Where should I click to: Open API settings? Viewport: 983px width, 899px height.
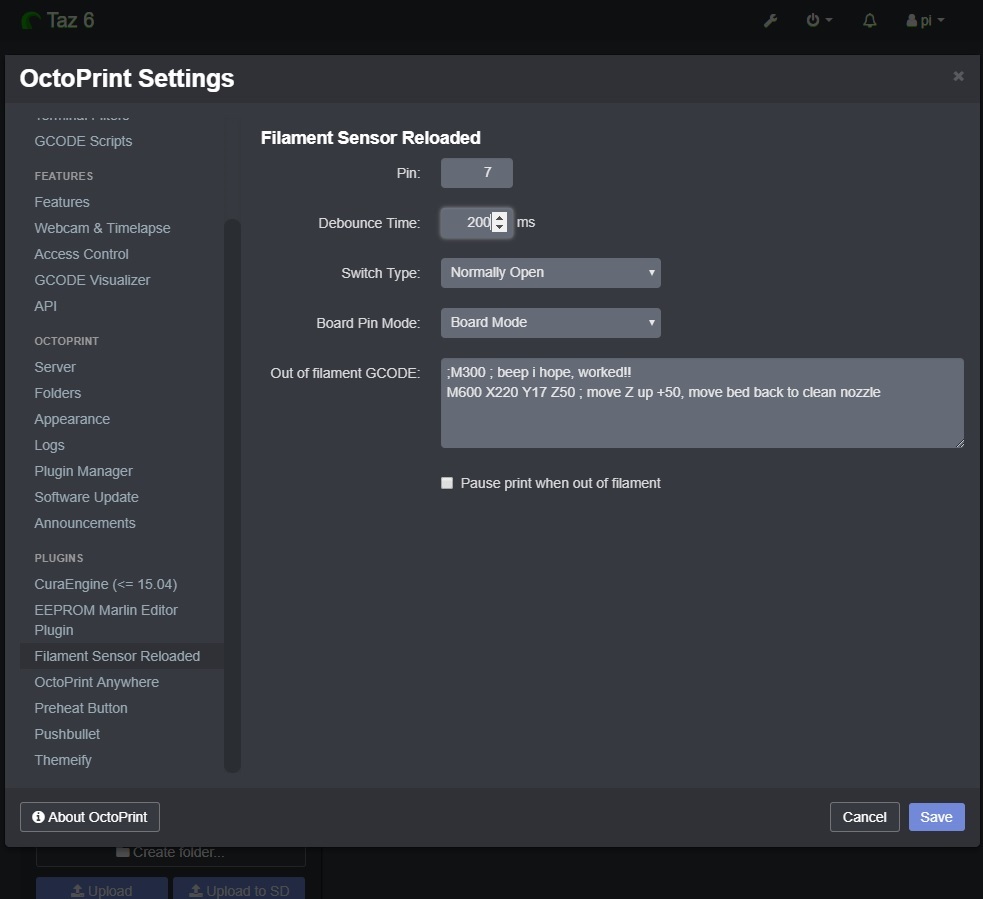click(46, 306)
